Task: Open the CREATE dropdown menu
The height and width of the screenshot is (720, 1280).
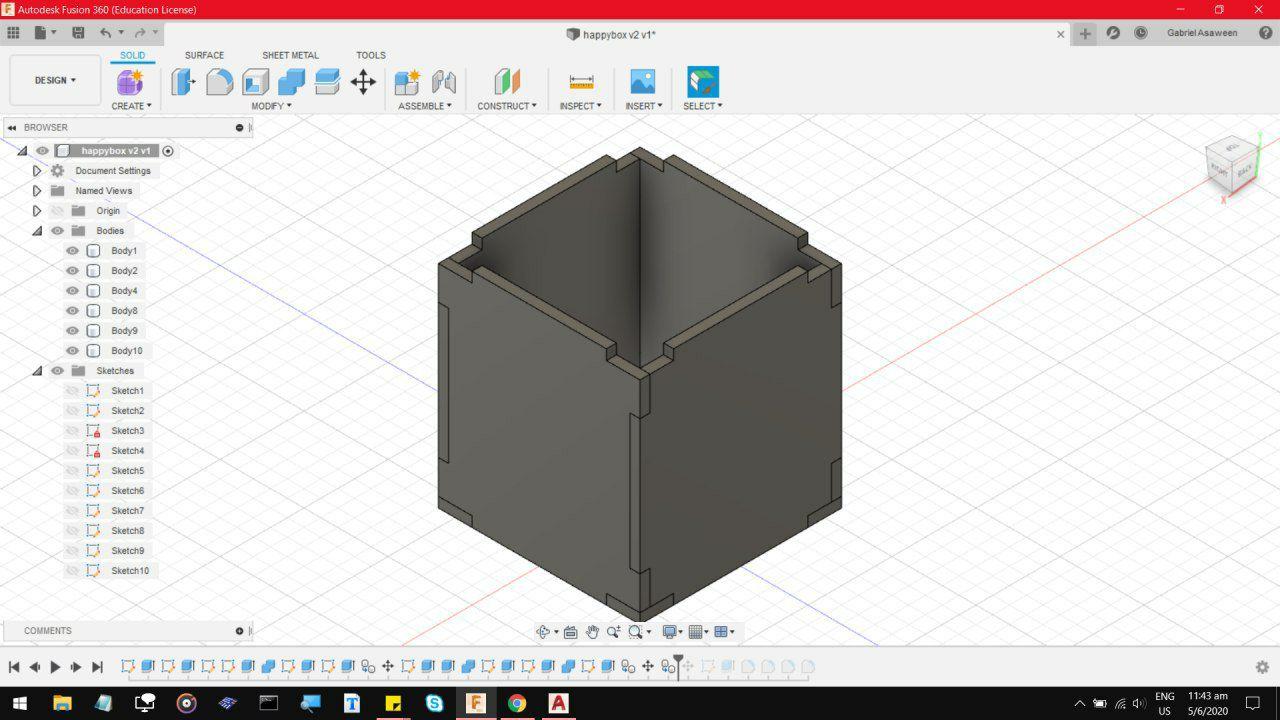Action: click(131, 106)
